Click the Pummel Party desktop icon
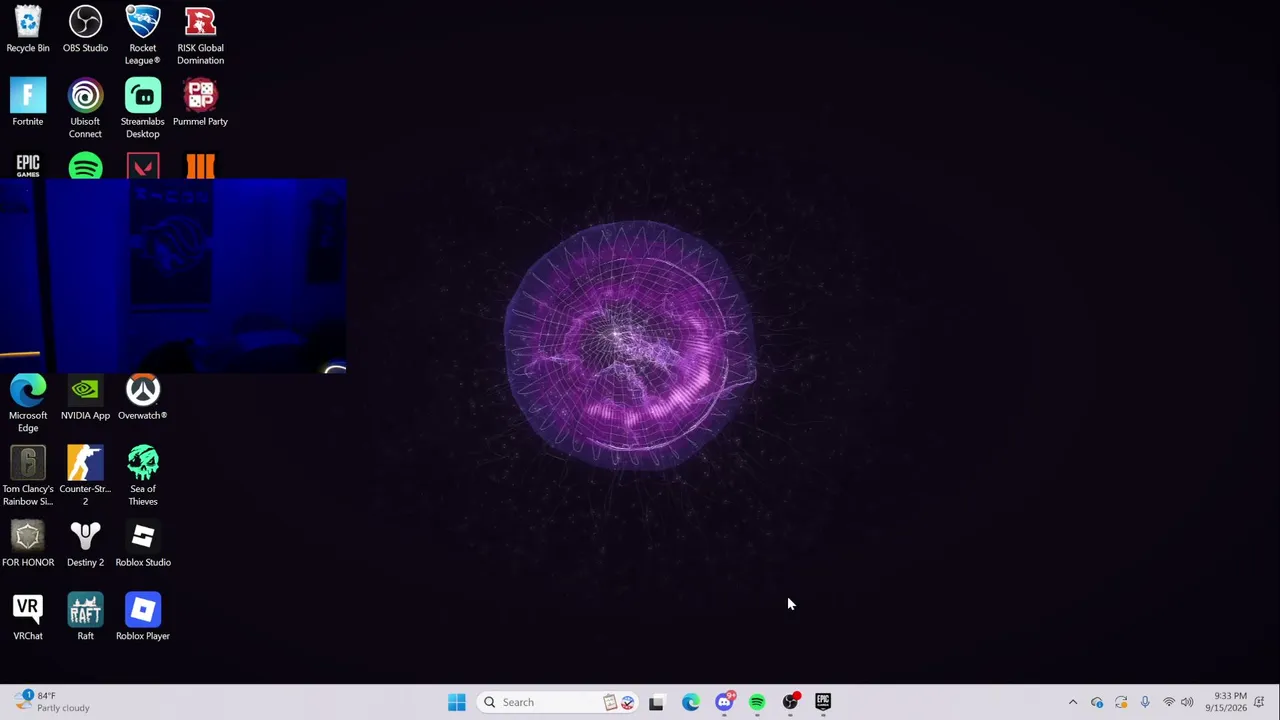The image size is (1280, 720). pyautogui.click(x=200, y=103)
